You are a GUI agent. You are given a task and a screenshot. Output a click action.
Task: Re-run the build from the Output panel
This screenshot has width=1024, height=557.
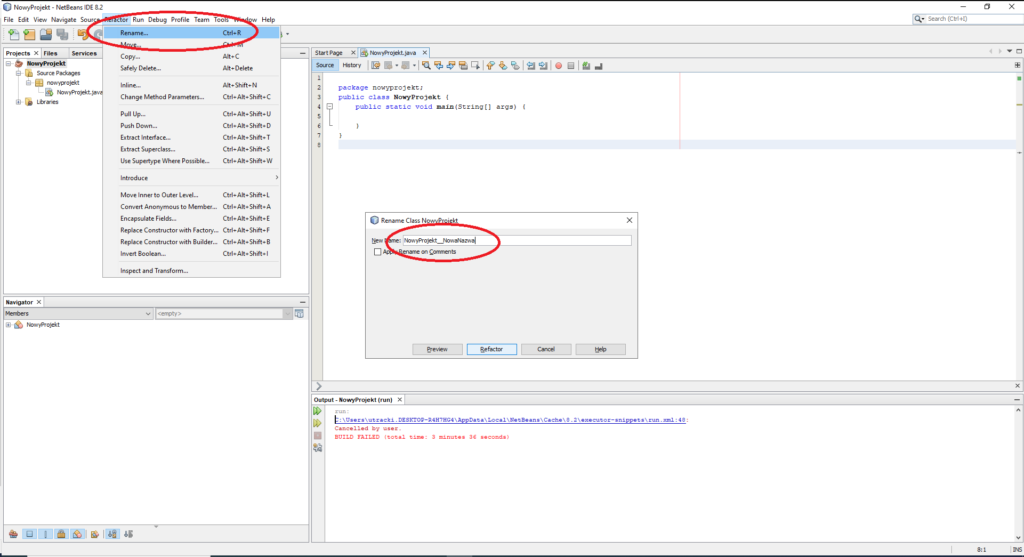pyautogui.click(x=318, y=411)
